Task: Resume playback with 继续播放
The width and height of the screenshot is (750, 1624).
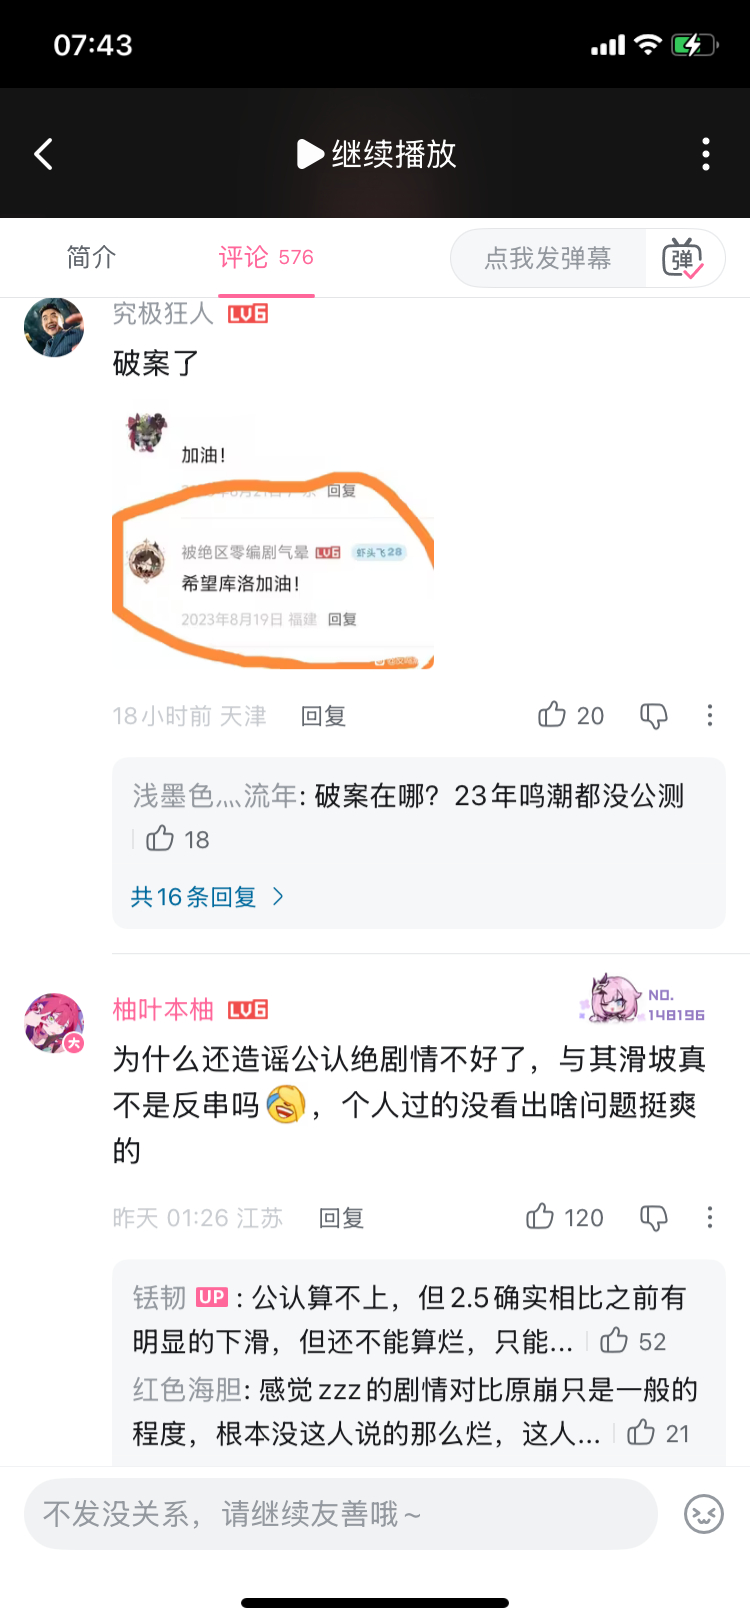Action: pyautogui.click(x=377, y=154)
